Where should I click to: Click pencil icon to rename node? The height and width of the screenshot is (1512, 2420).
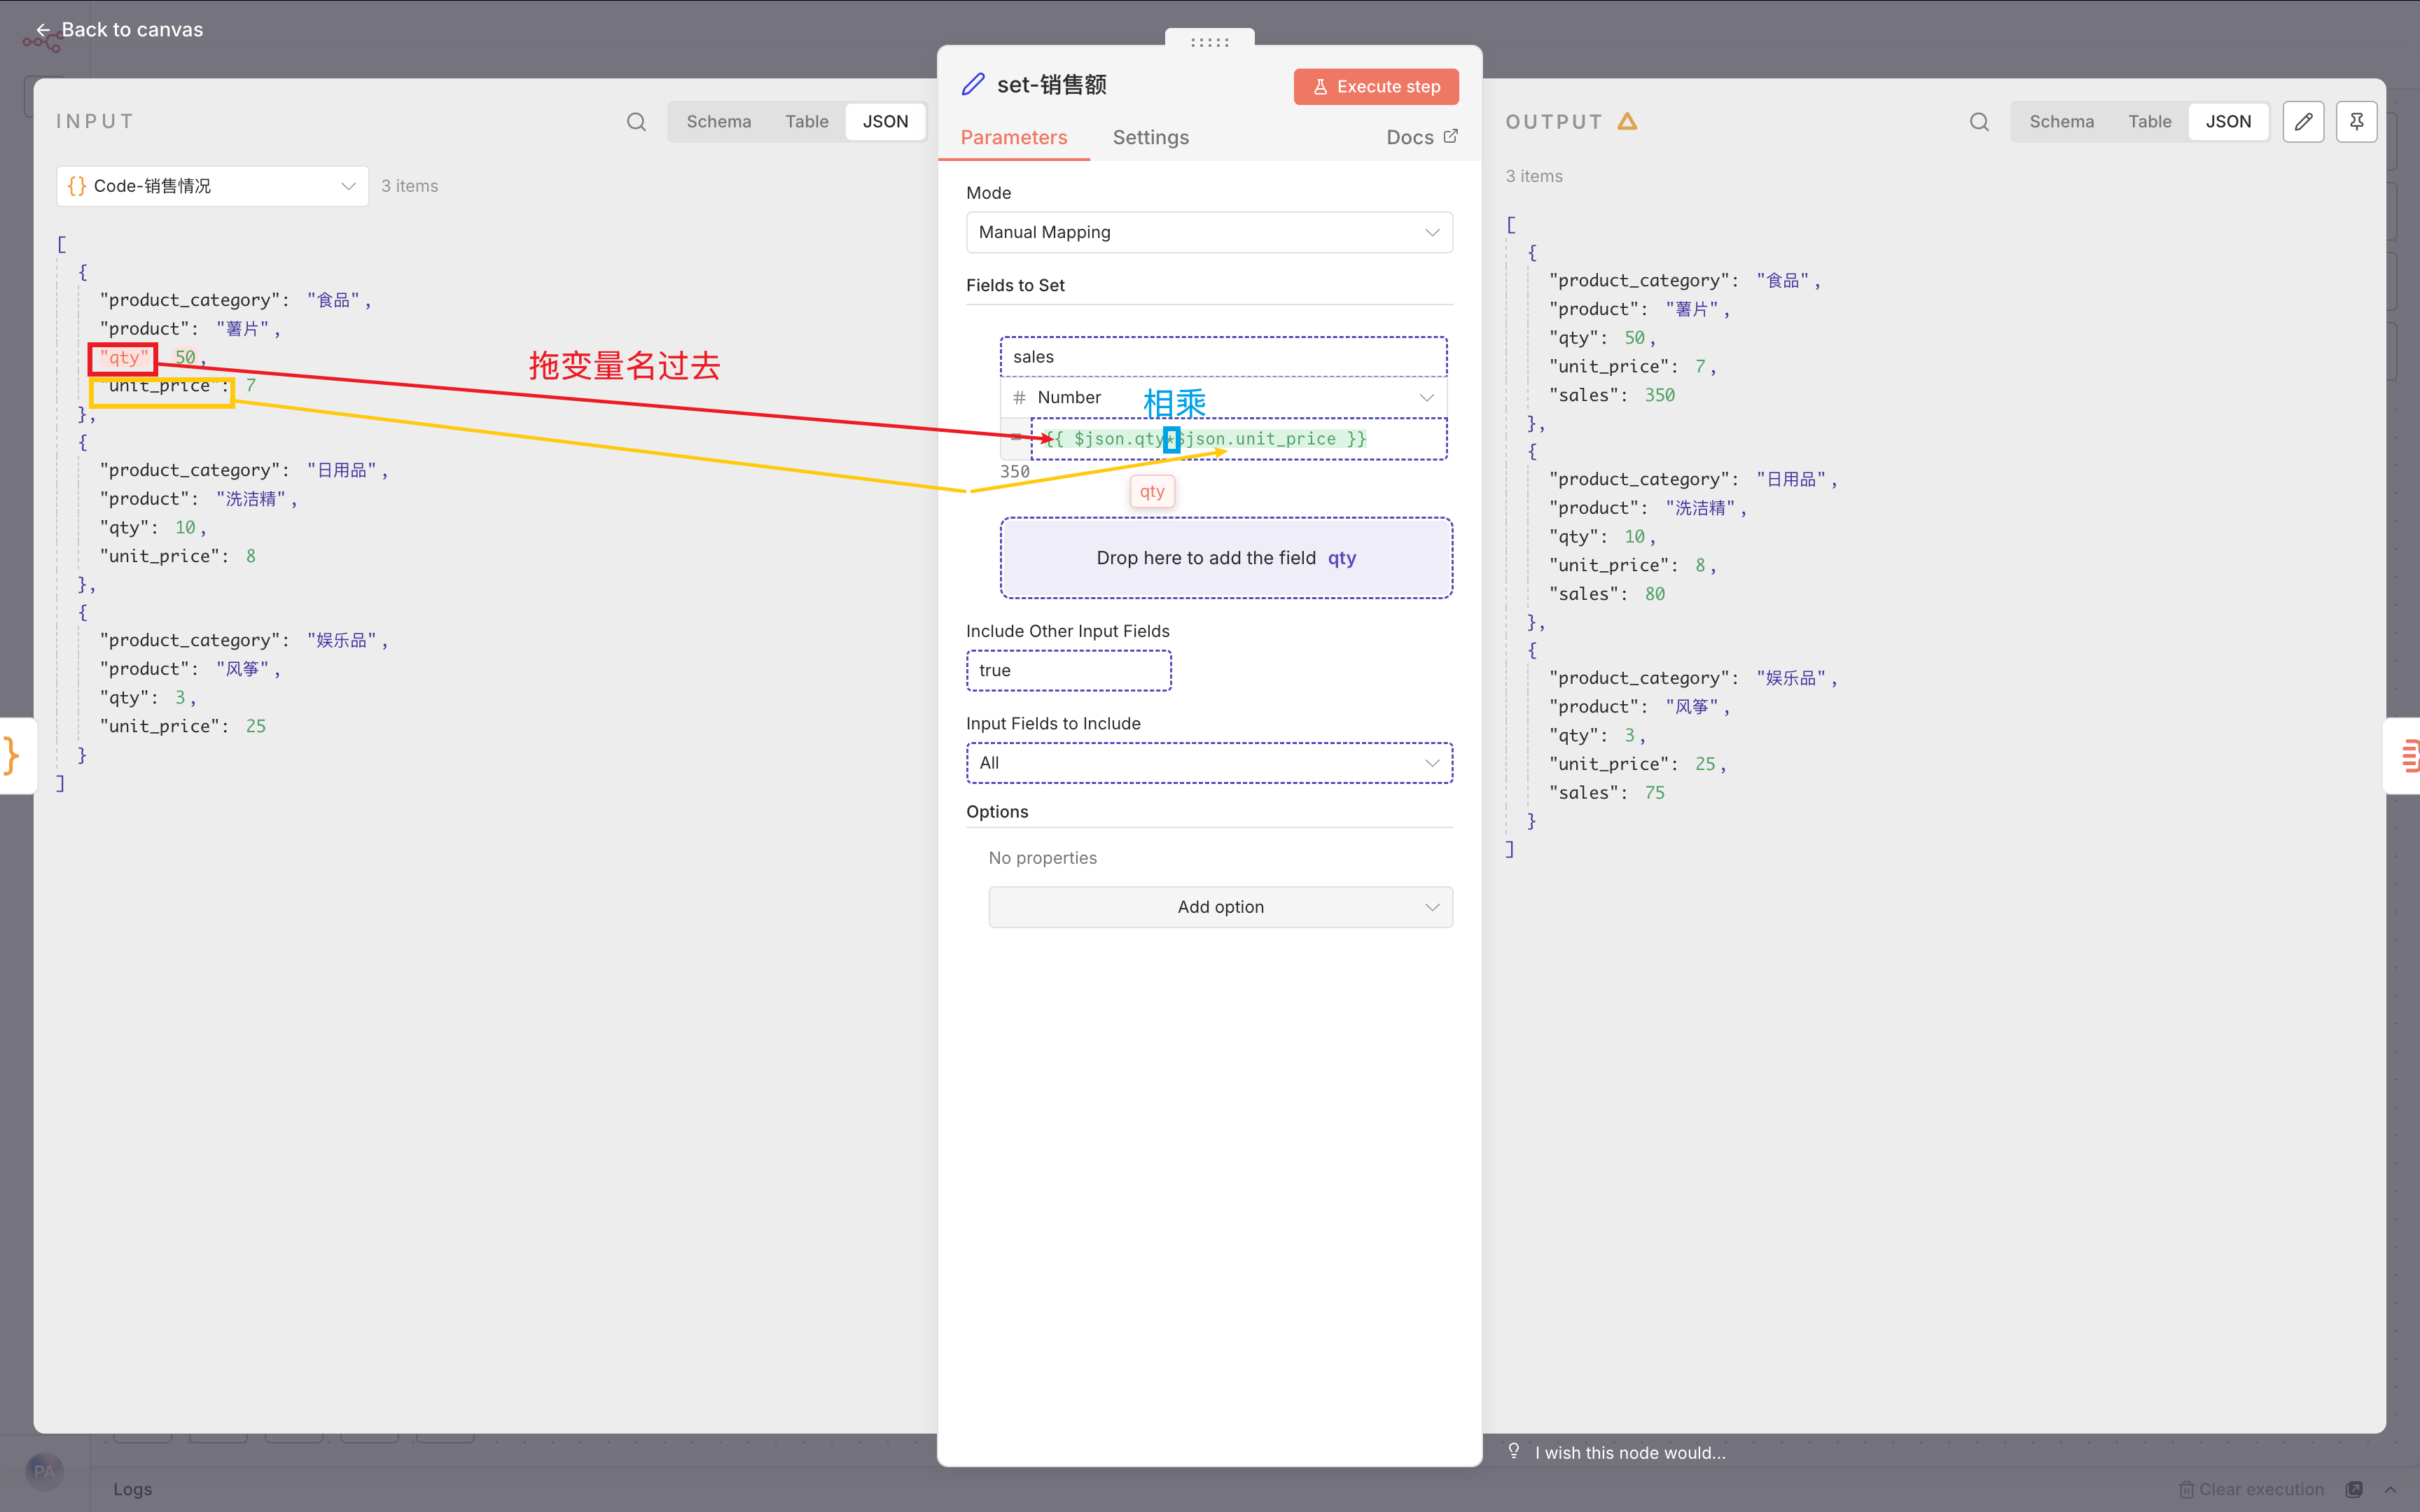point(973,85)
